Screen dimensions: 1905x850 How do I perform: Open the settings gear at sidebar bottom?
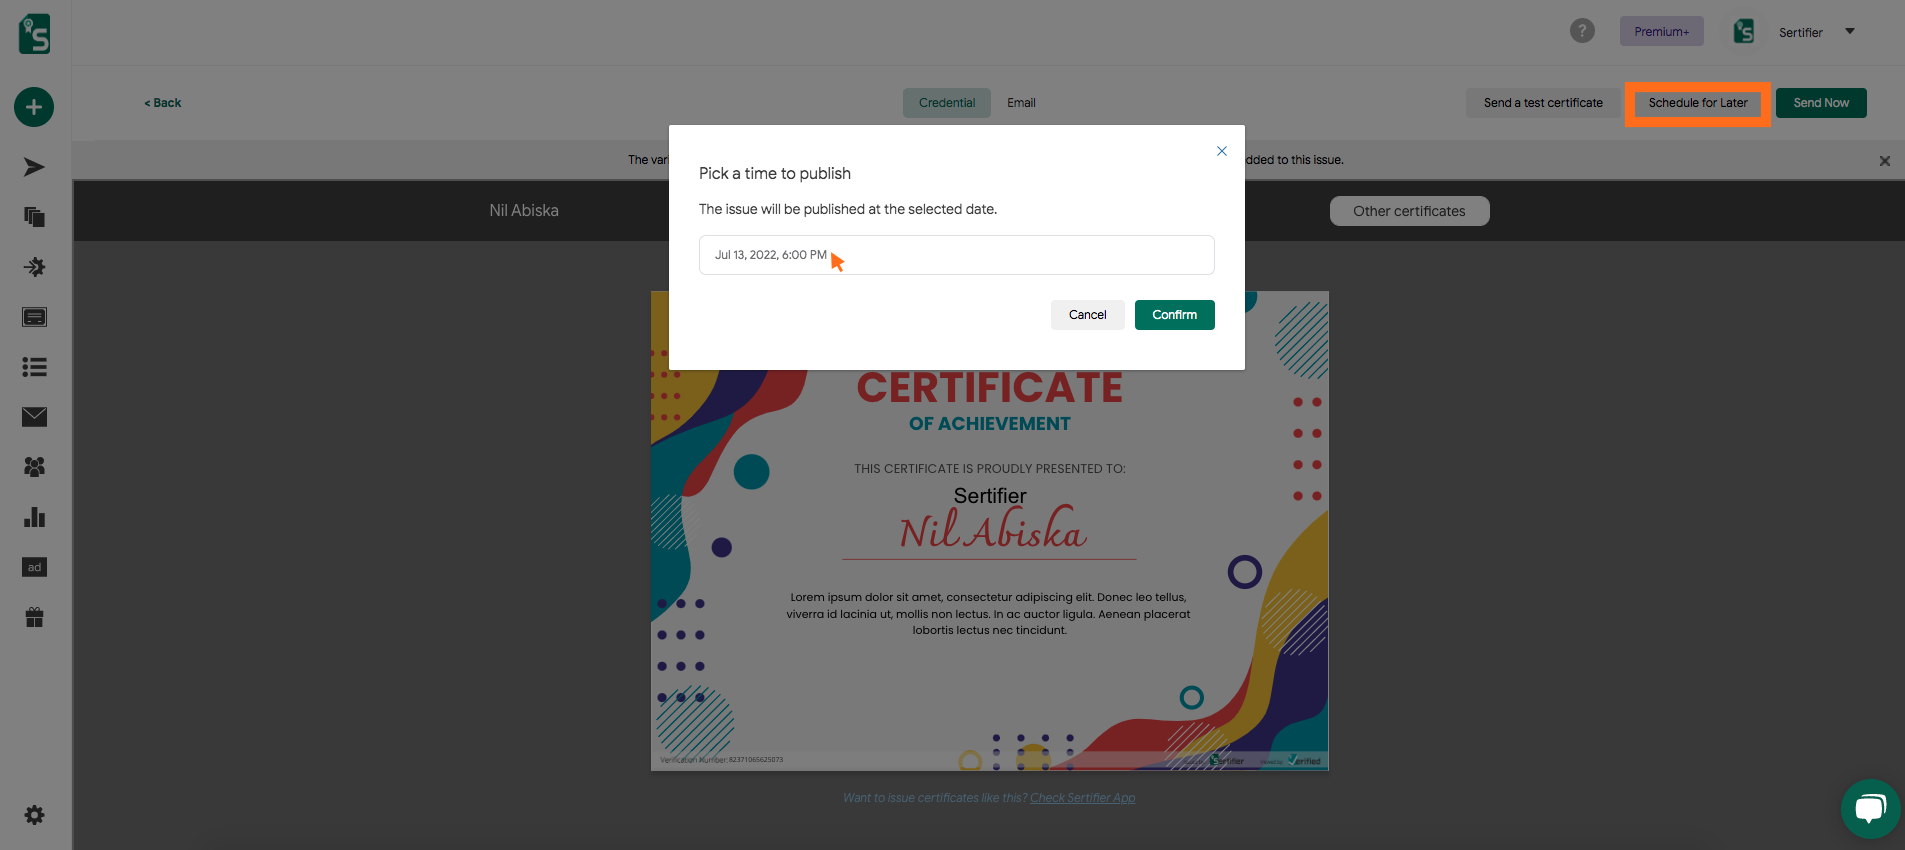34,815
